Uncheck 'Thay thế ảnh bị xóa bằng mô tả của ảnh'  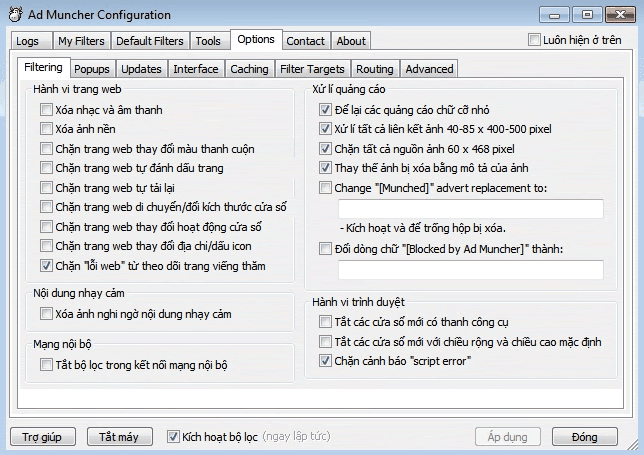coord(325,168)
